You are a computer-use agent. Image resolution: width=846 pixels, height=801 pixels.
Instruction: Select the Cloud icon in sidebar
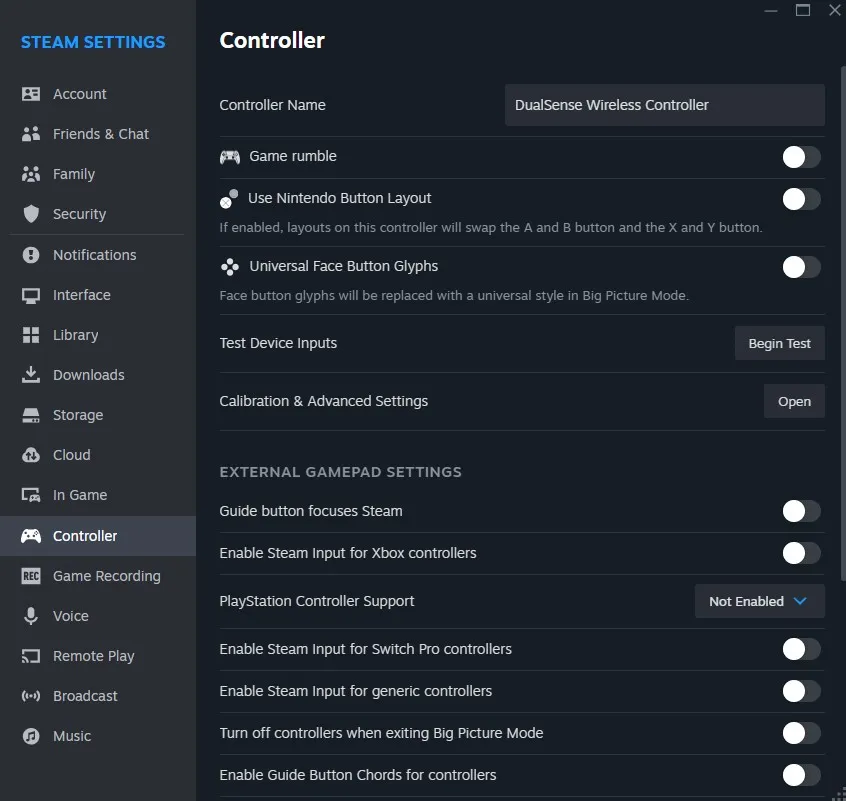pos(31,455)
